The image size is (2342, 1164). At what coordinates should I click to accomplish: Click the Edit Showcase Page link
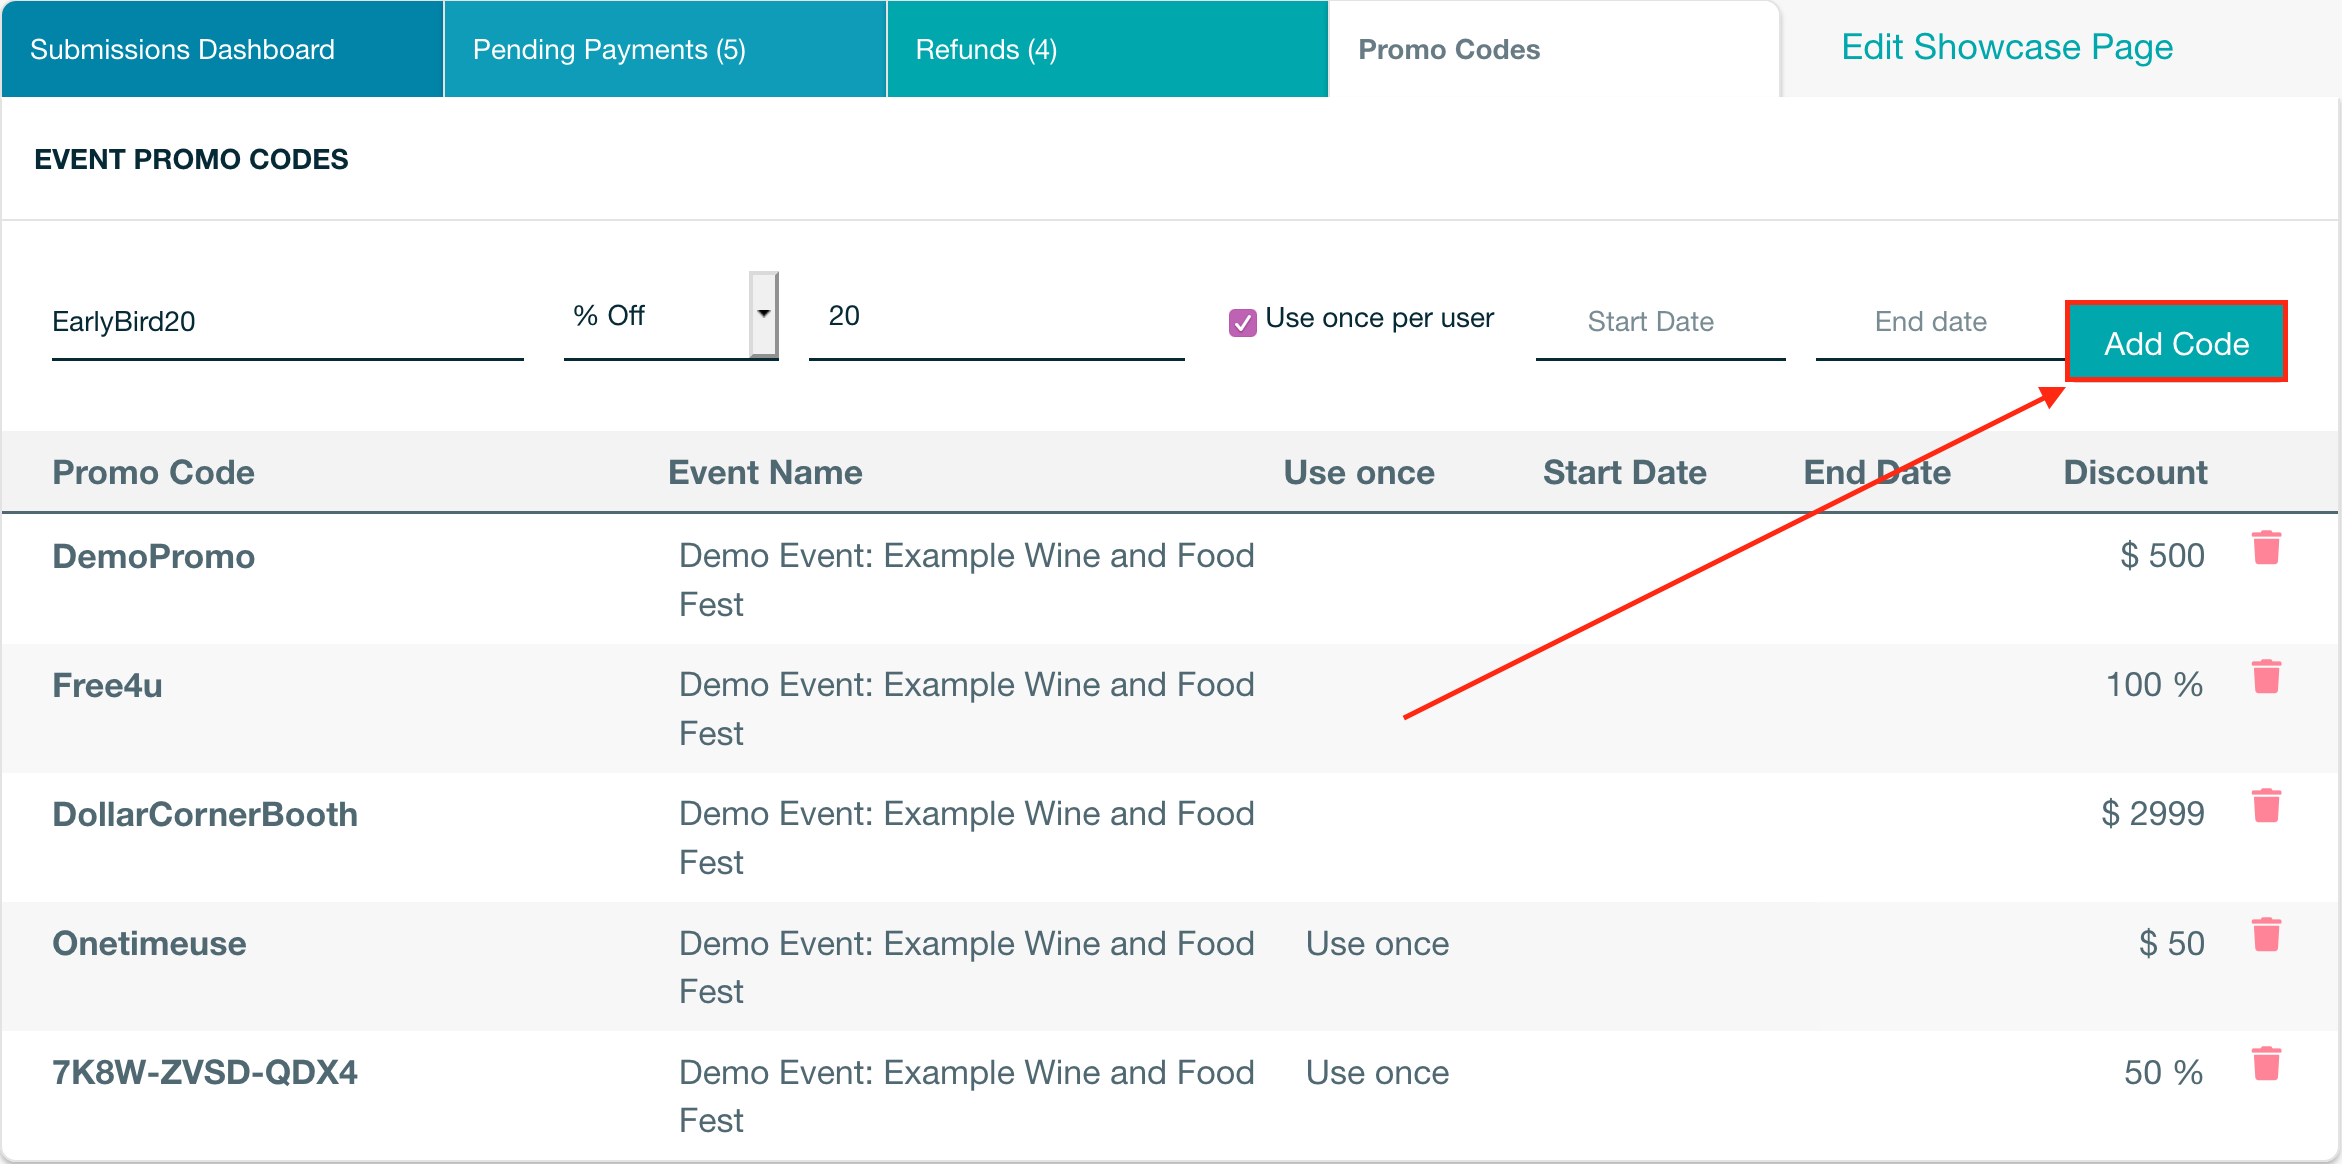pyautogui.click(x=2006, y=47)
